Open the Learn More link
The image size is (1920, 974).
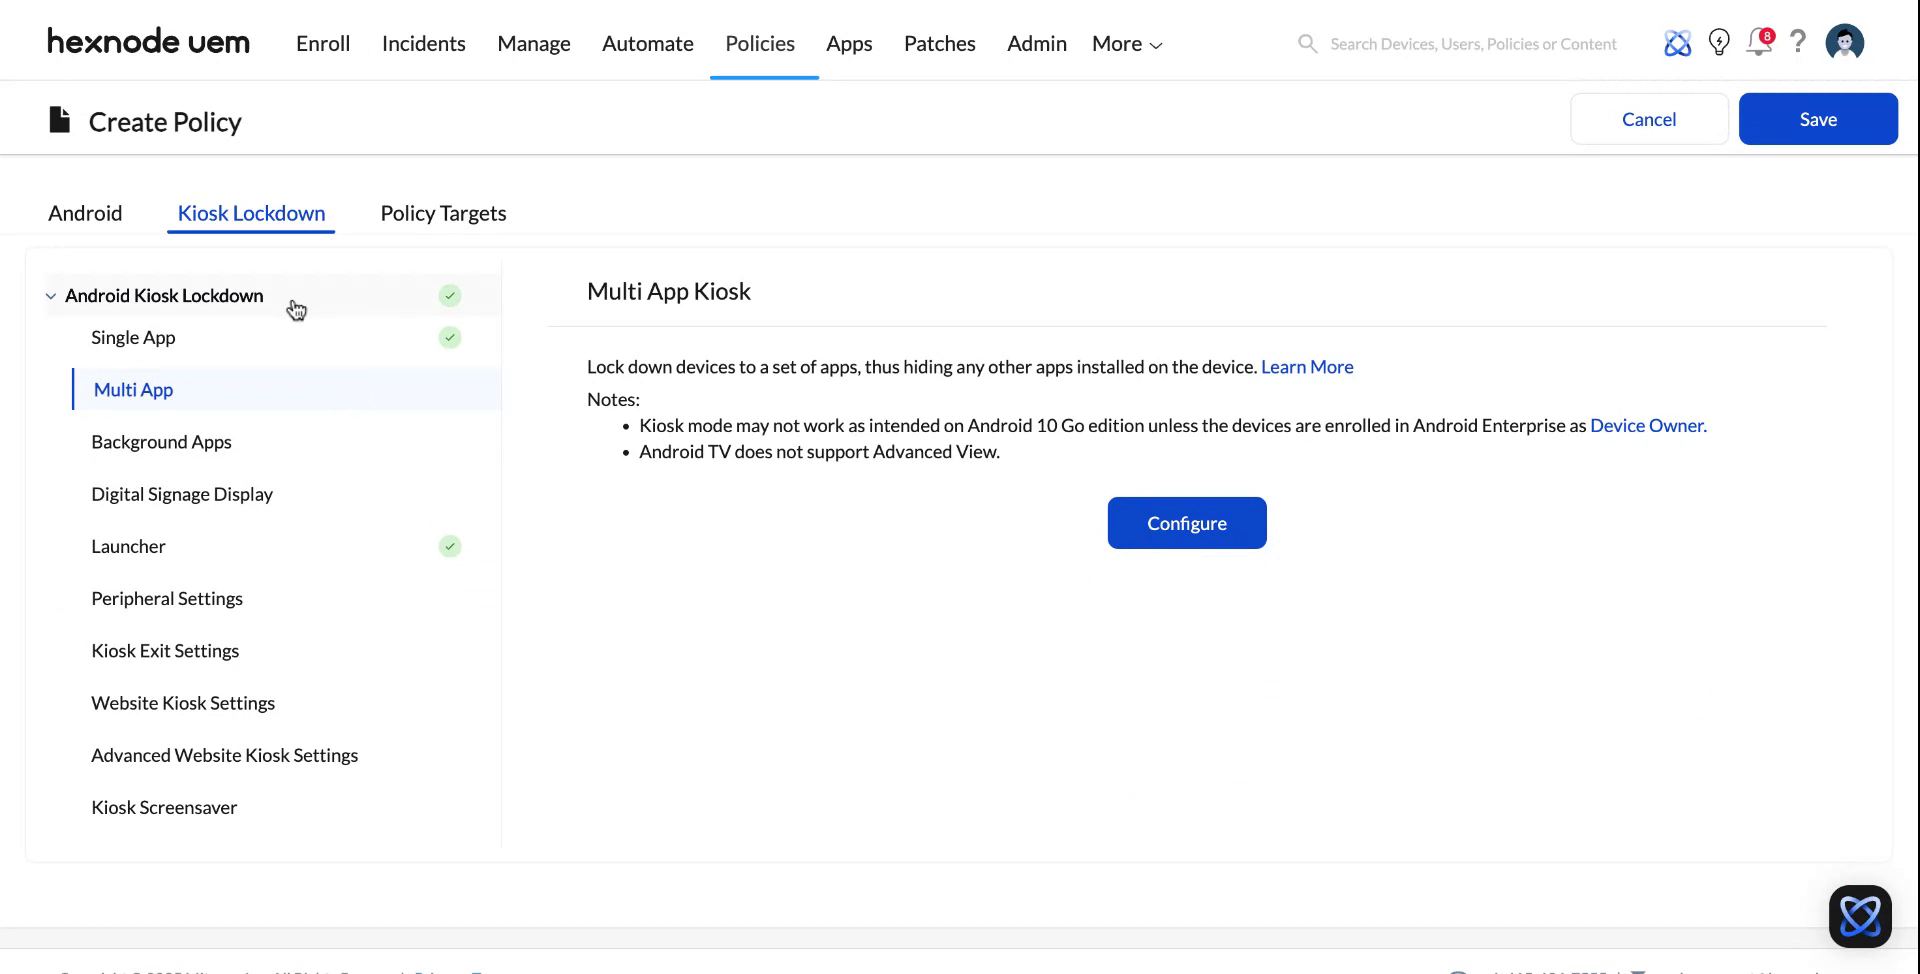point(1307,367)
